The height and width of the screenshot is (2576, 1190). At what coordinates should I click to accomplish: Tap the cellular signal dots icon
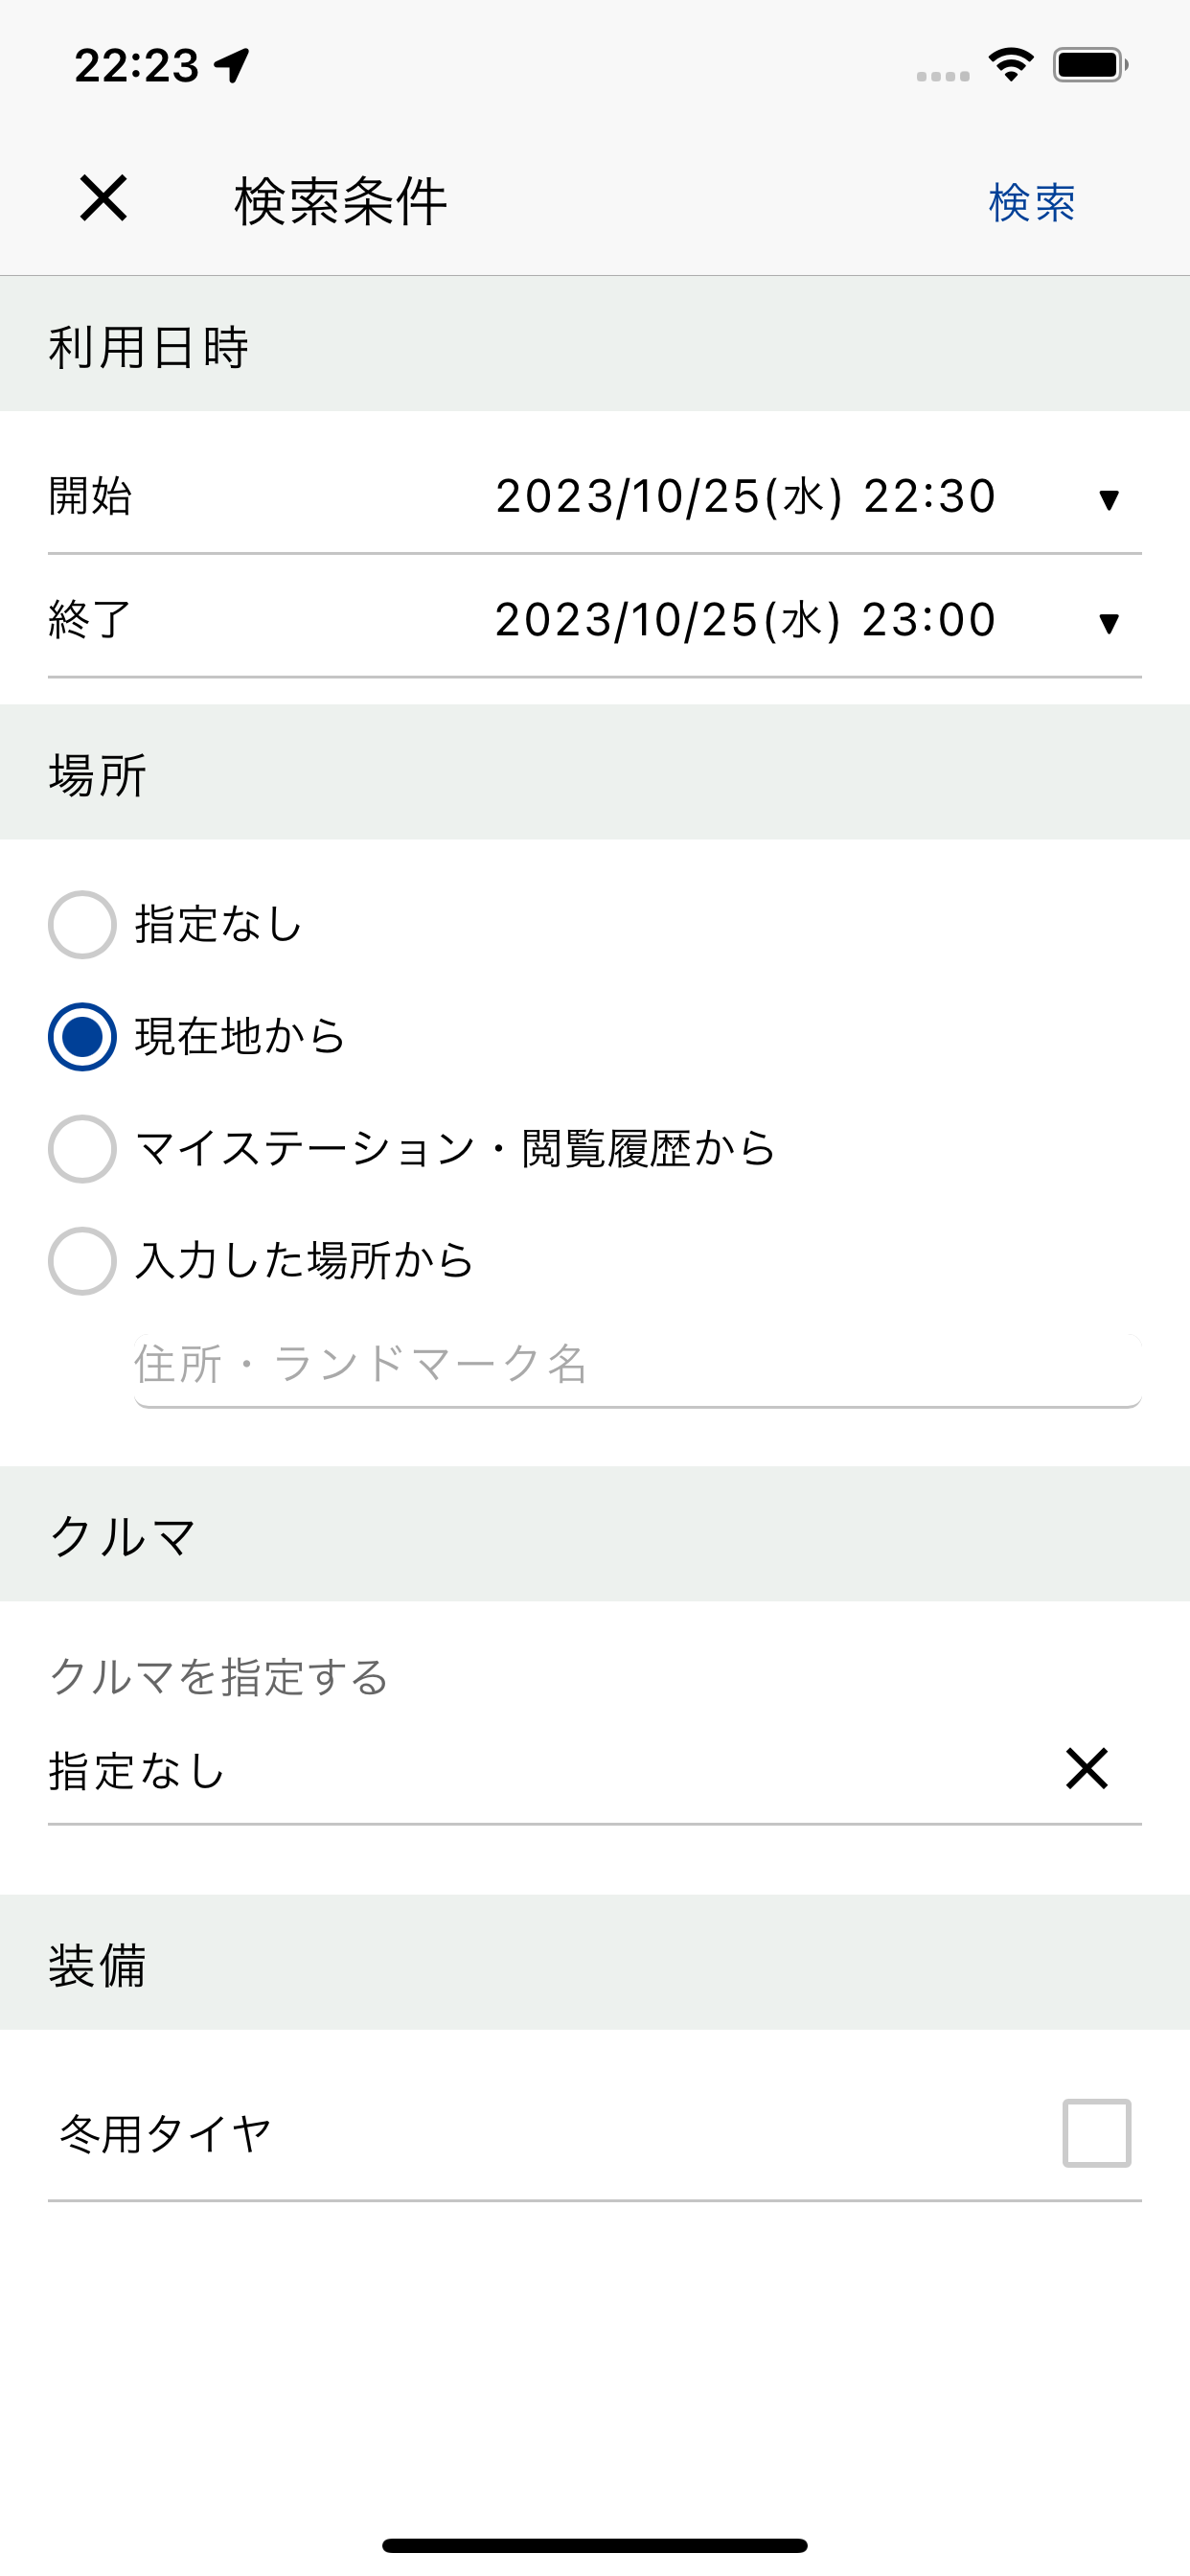coord(942,76)
